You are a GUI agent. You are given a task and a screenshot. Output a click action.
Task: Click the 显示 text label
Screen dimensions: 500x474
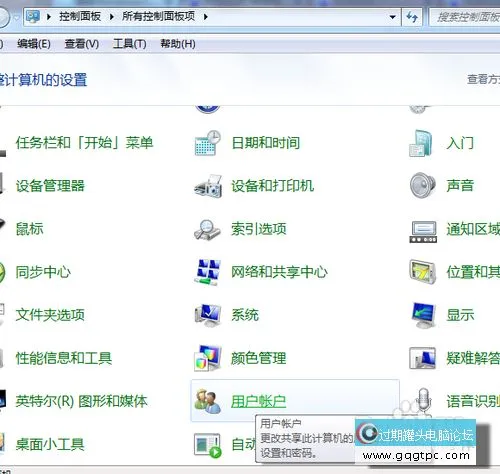460,315
